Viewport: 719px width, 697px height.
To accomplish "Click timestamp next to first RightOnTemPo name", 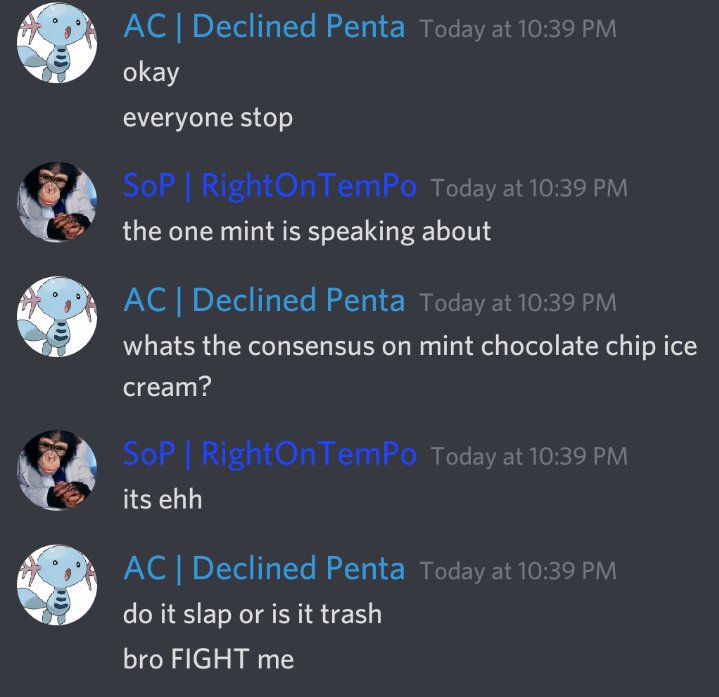I will click(x=529, y=188).
